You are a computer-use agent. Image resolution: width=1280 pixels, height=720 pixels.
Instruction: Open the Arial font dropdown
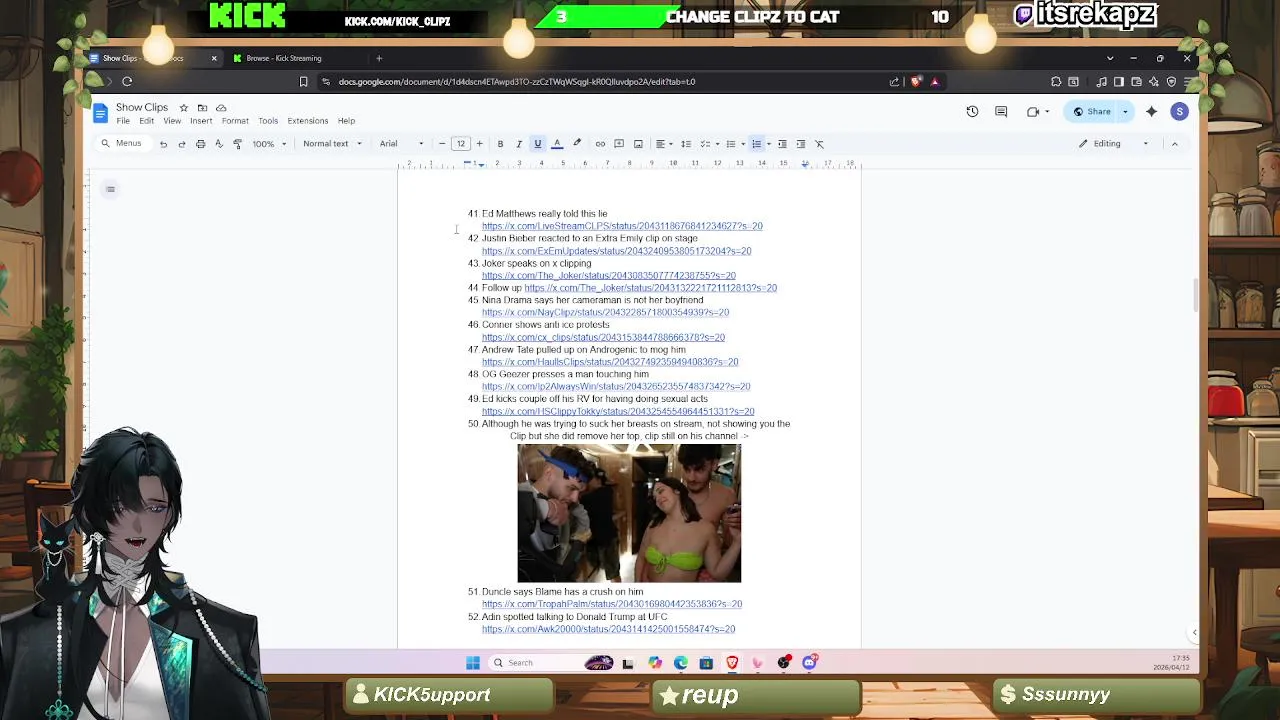click(x=401, y=144)
